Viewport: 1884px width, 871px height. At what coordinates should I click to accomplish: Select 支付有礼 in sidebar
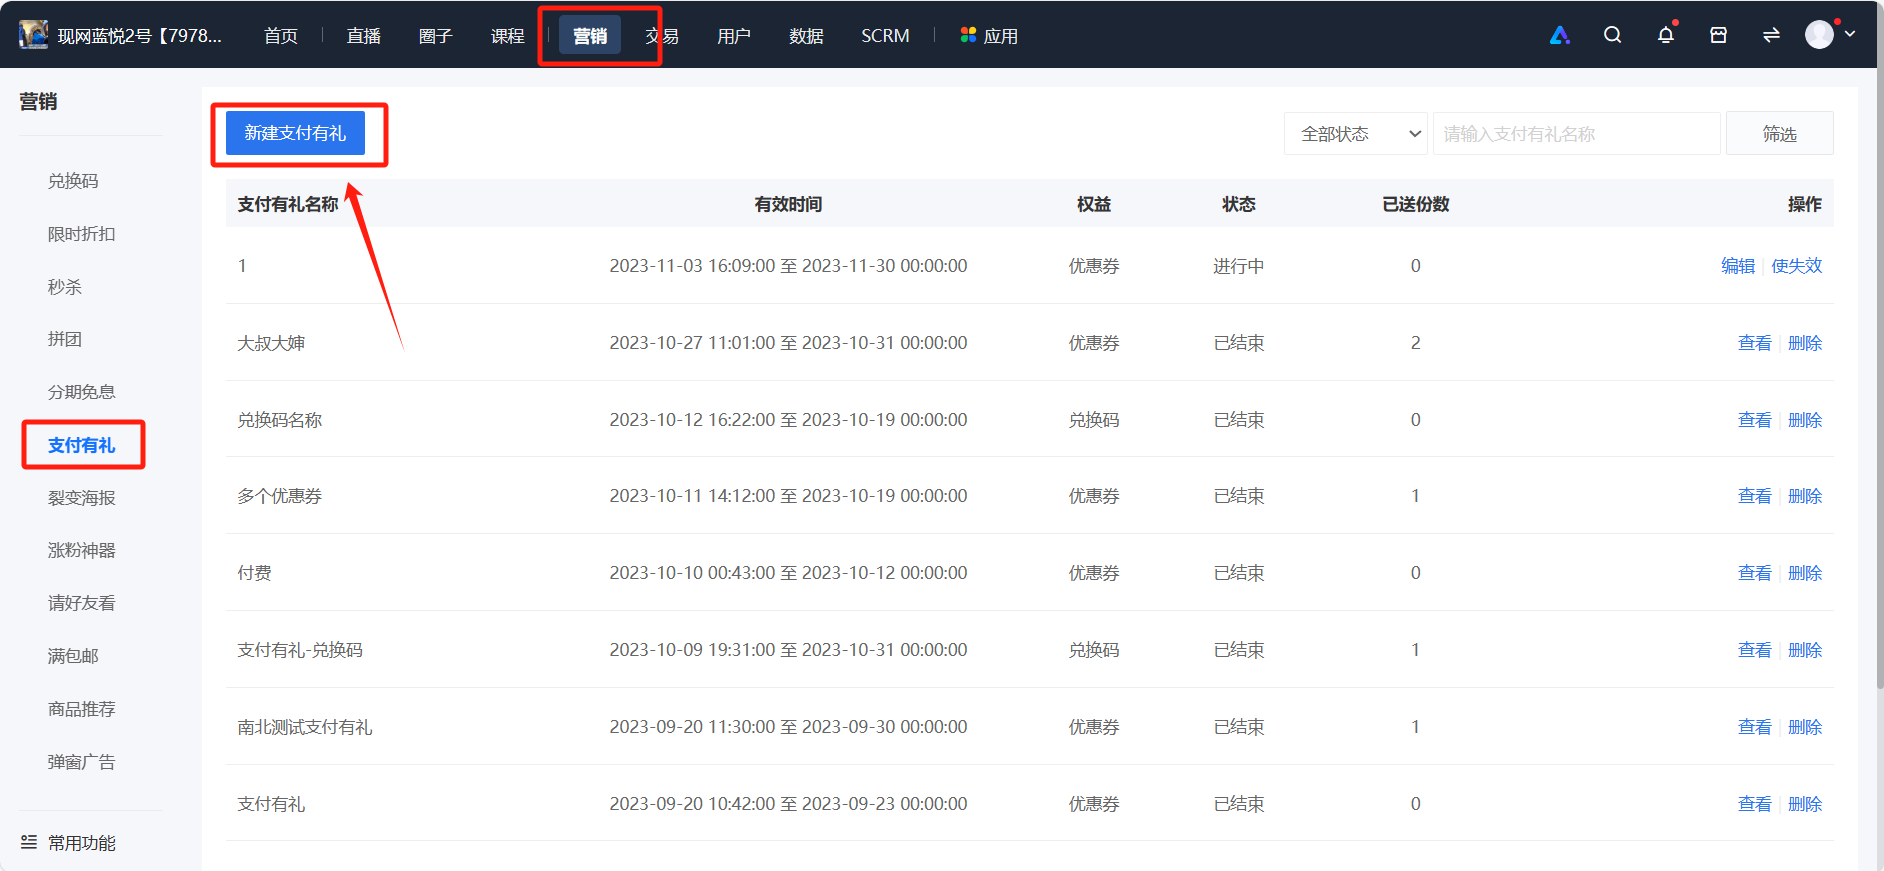[82, 445]
